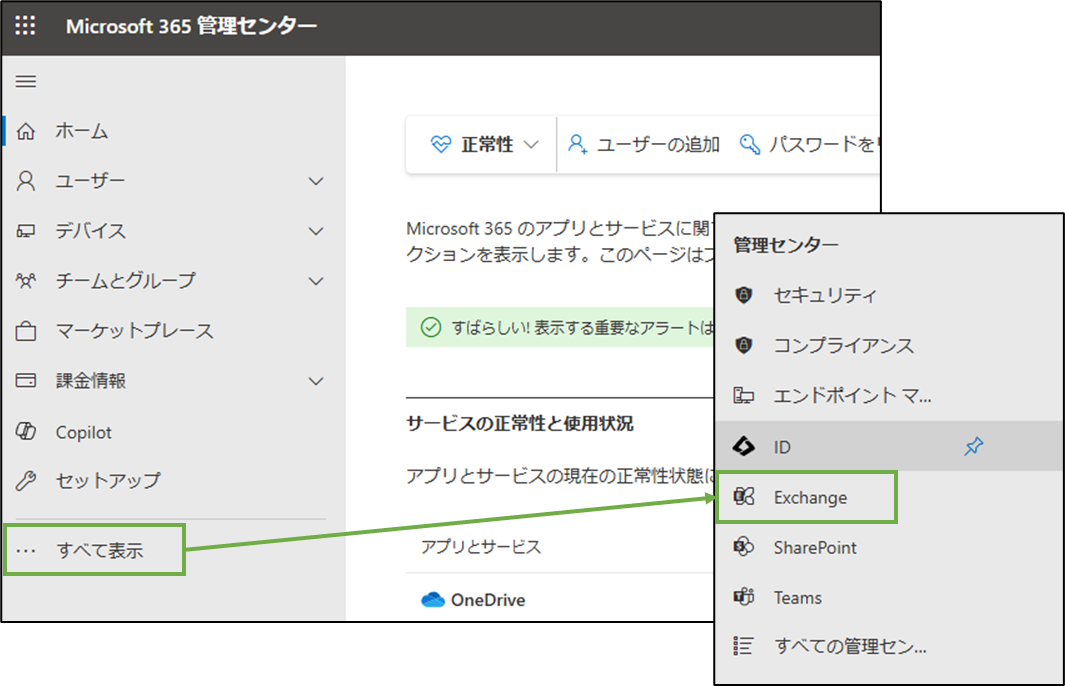Open コンプライアンス admin center

844,345
